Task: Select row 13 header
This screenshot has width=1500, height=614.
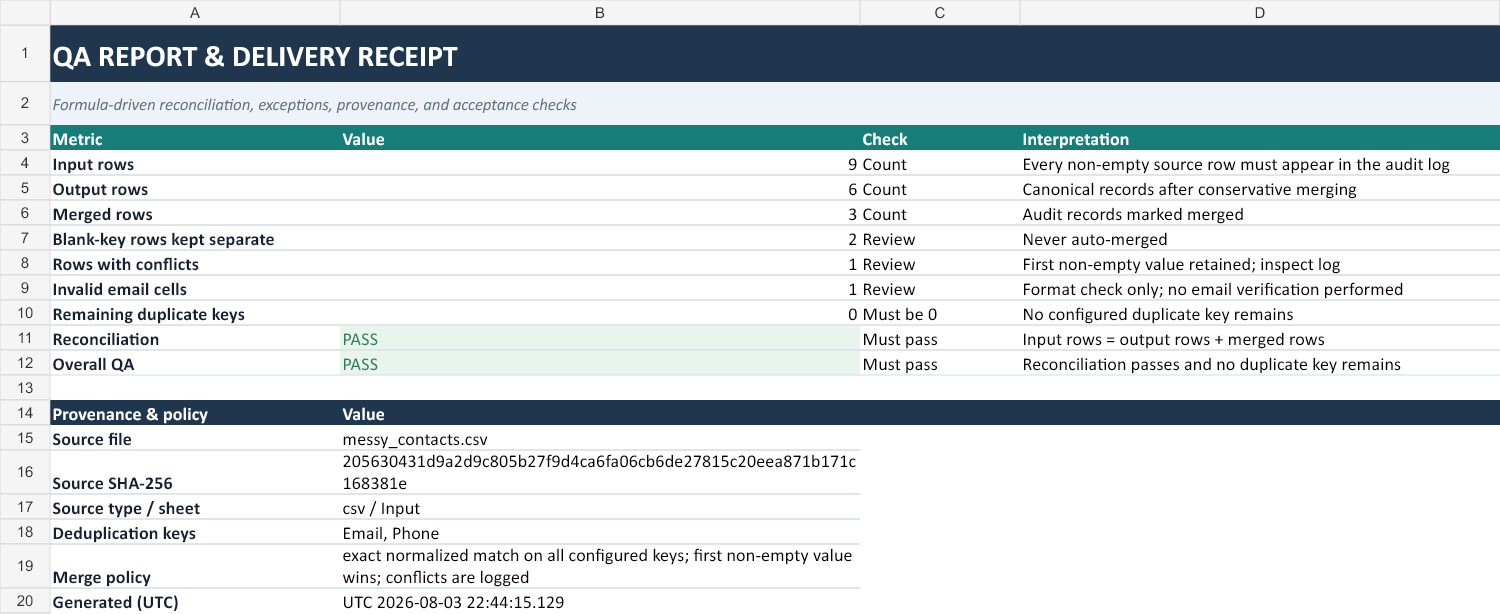Action: click(x=24, y=388)
